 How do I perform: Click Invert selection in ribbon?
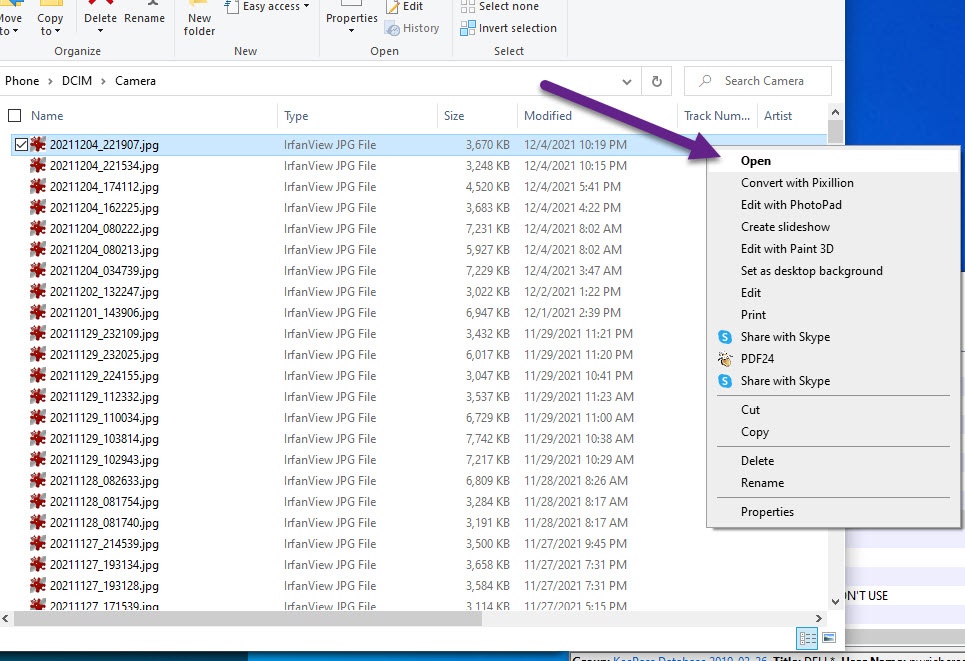[x=508, y=28]
